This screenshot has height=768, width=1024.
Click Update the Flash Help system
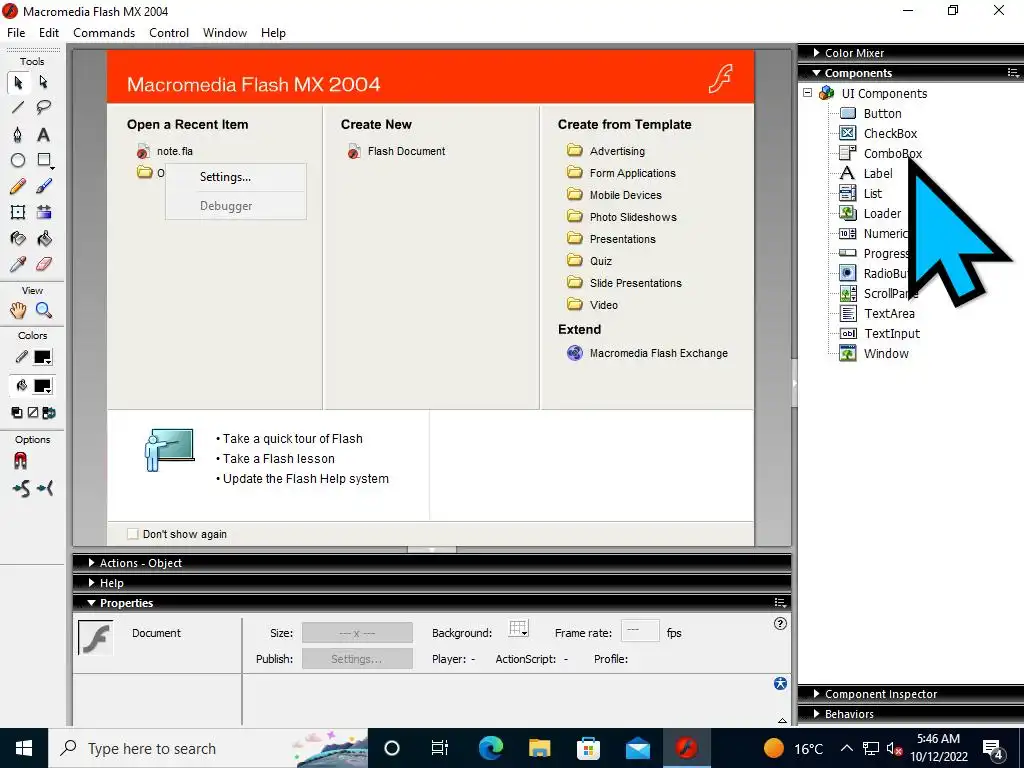click(x=306, y=479)
